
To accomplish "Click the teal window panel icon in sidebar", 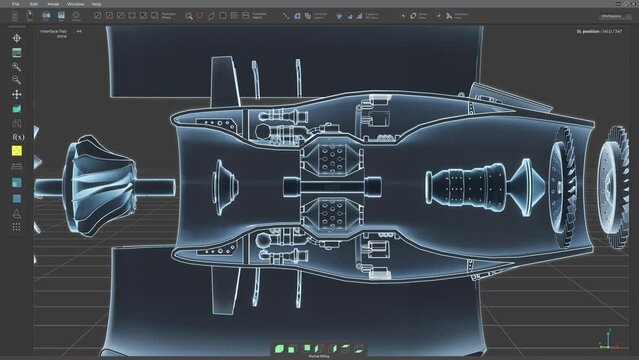I will pos(17,53).
